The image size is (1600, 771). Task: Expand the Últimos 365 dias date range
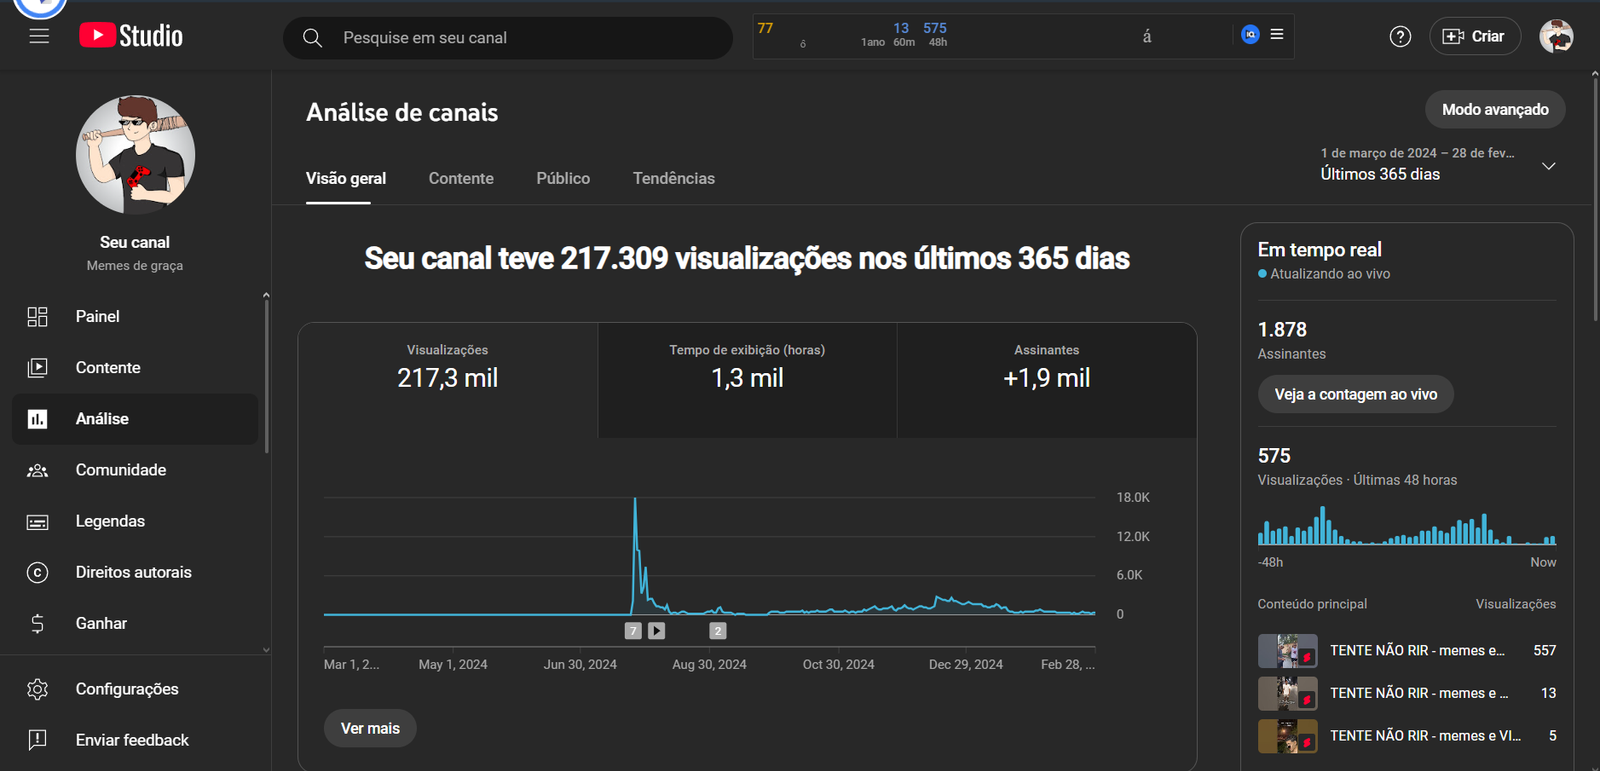coord(1438,164)
